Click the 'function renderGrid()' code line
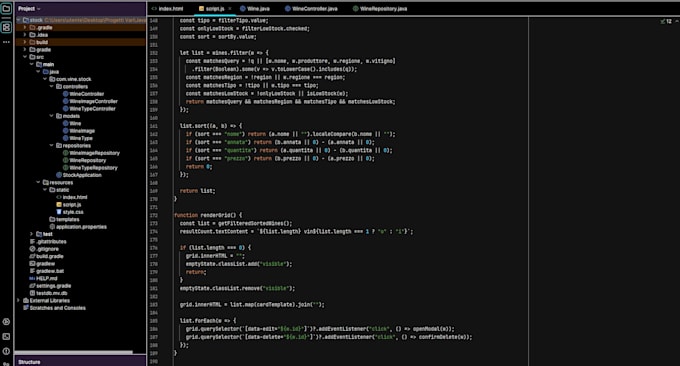 pos(208,215)
